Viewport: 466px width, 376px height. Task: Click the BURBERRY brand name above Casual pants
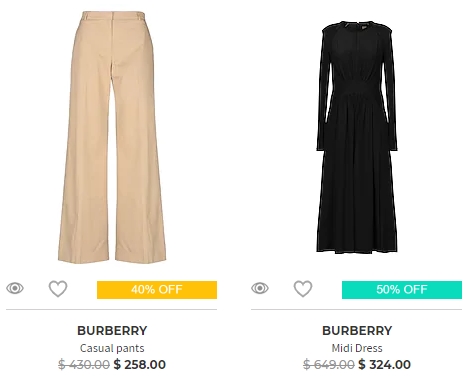112,331
